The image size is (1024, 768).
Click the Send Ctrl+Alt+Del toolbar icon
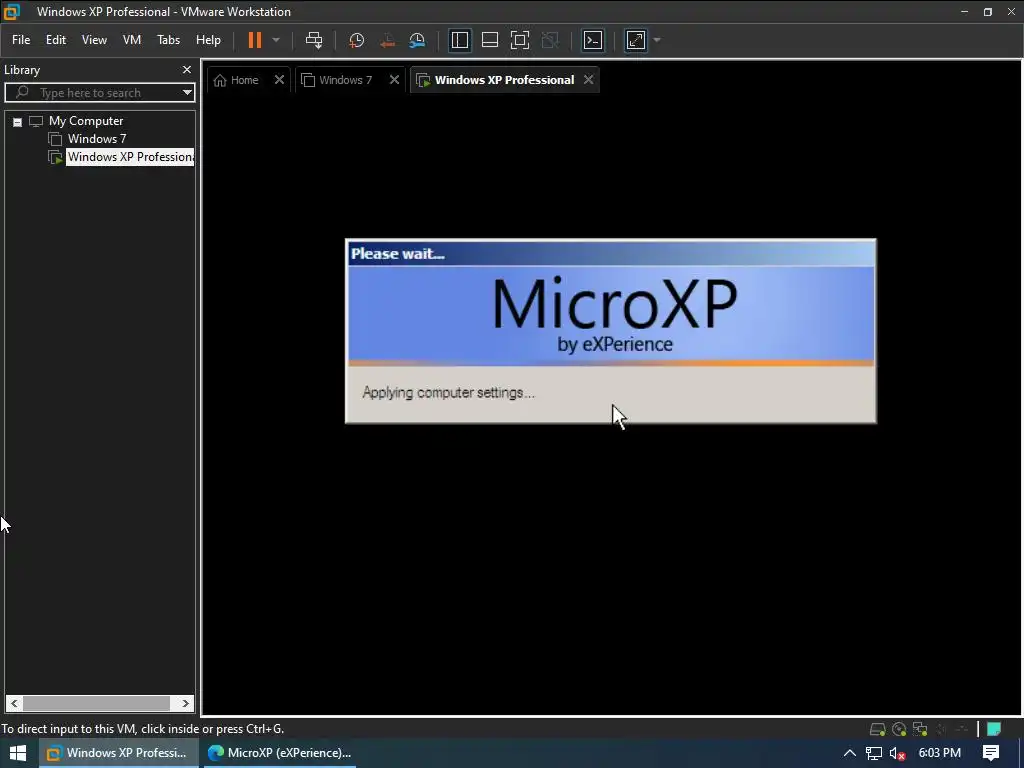click(x=314, y=40)
